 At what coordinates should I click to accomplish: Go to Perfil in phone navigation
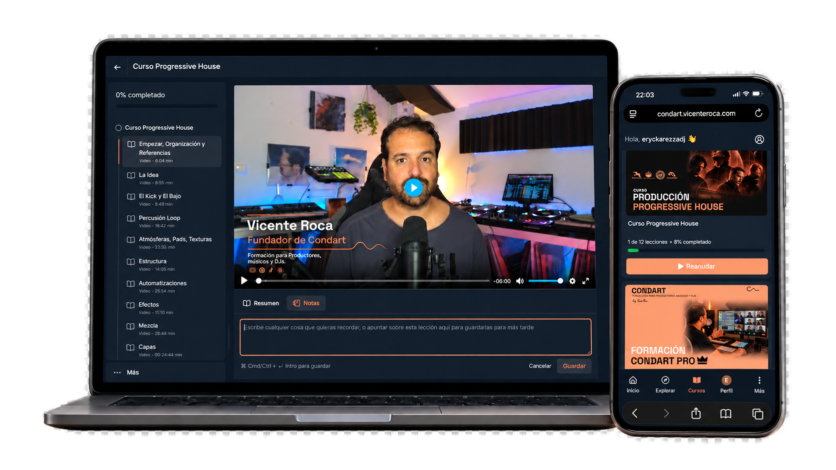(x=726, y=385)
